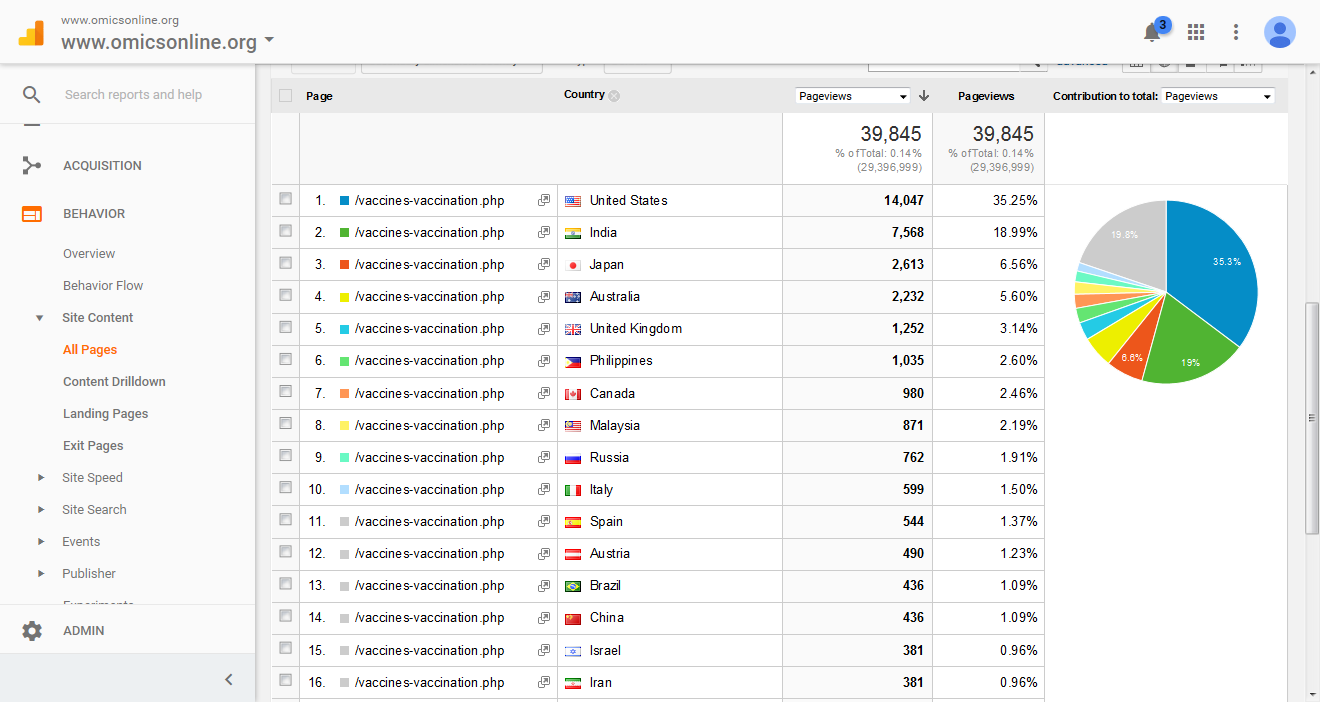Open United Kingdom row page in new window
Viewport: 1320px width, 702px height.
[543, 328]
